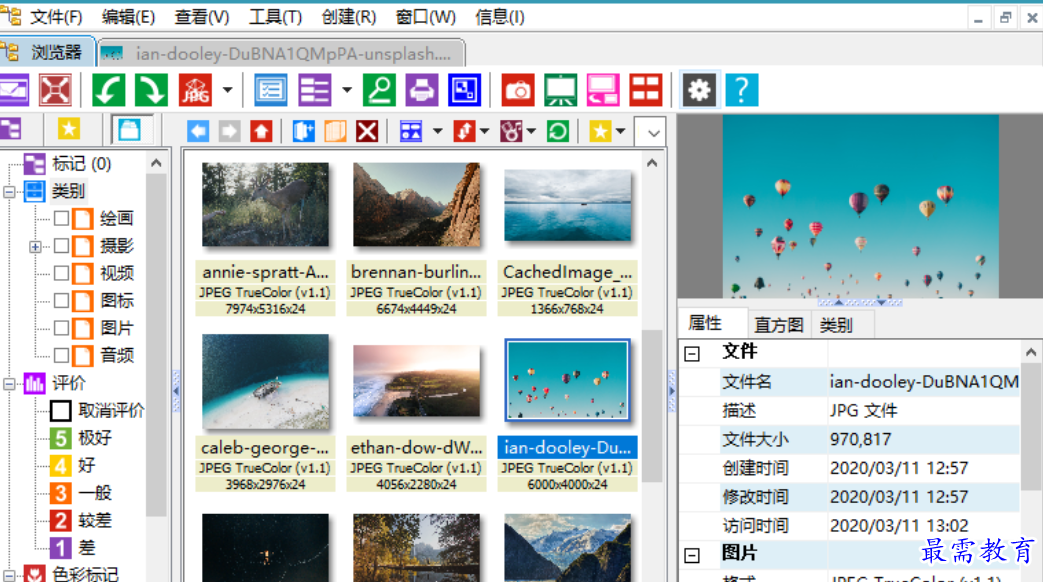Select the caleb-george beach thumbnail

pyautogui.click(x=265, y=381)
